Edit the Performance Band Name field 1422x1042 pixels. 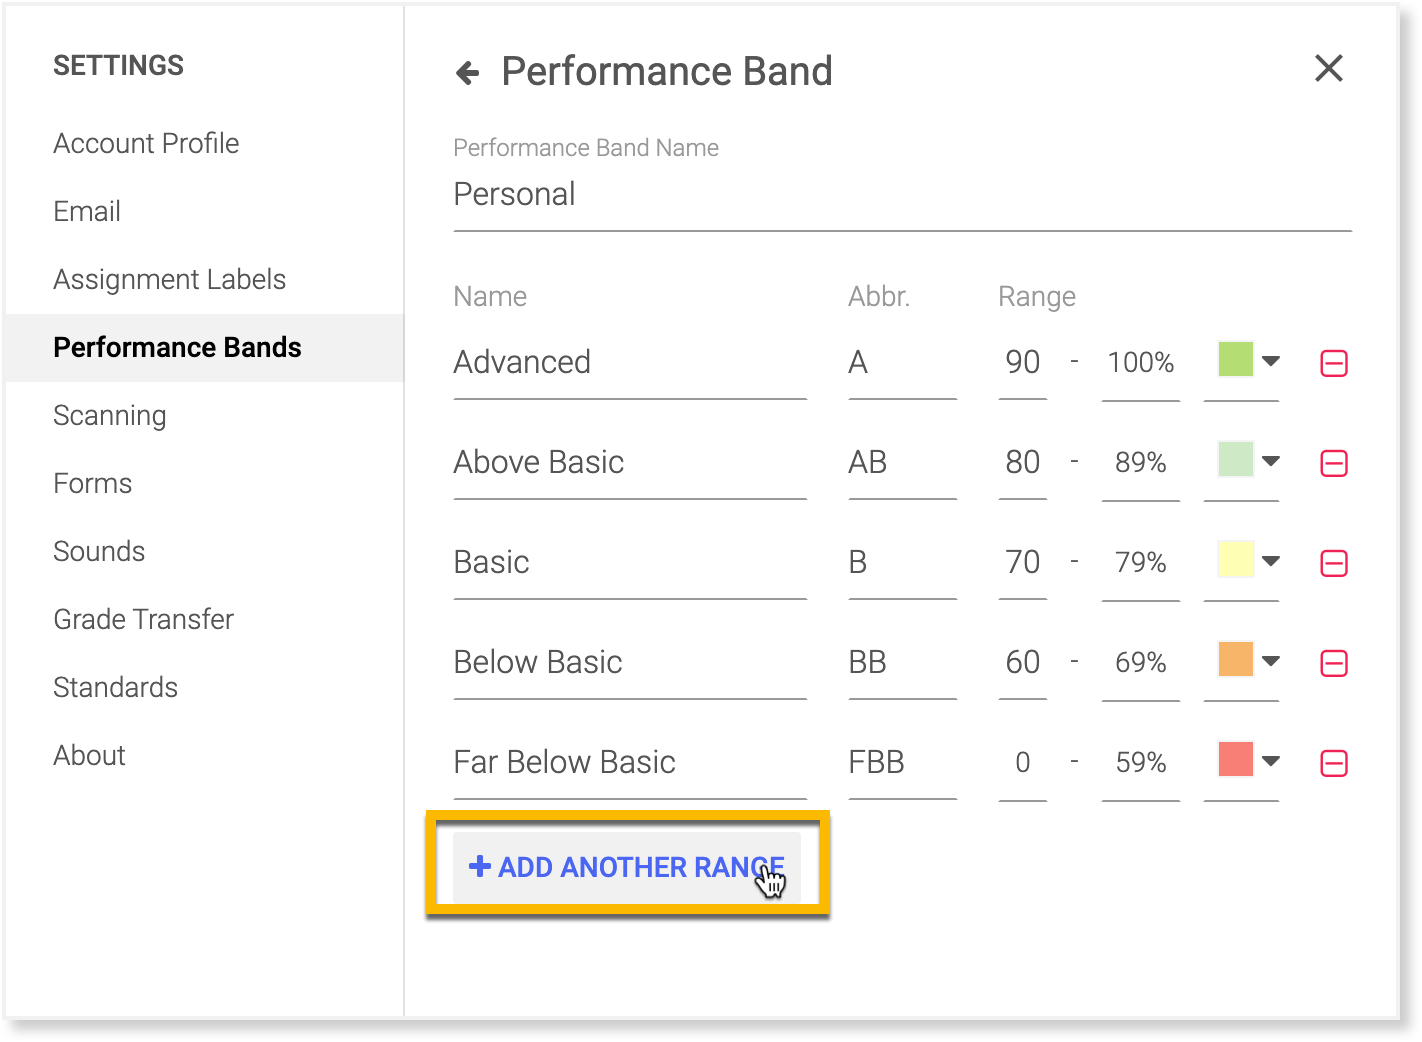[x=900, y=195]
